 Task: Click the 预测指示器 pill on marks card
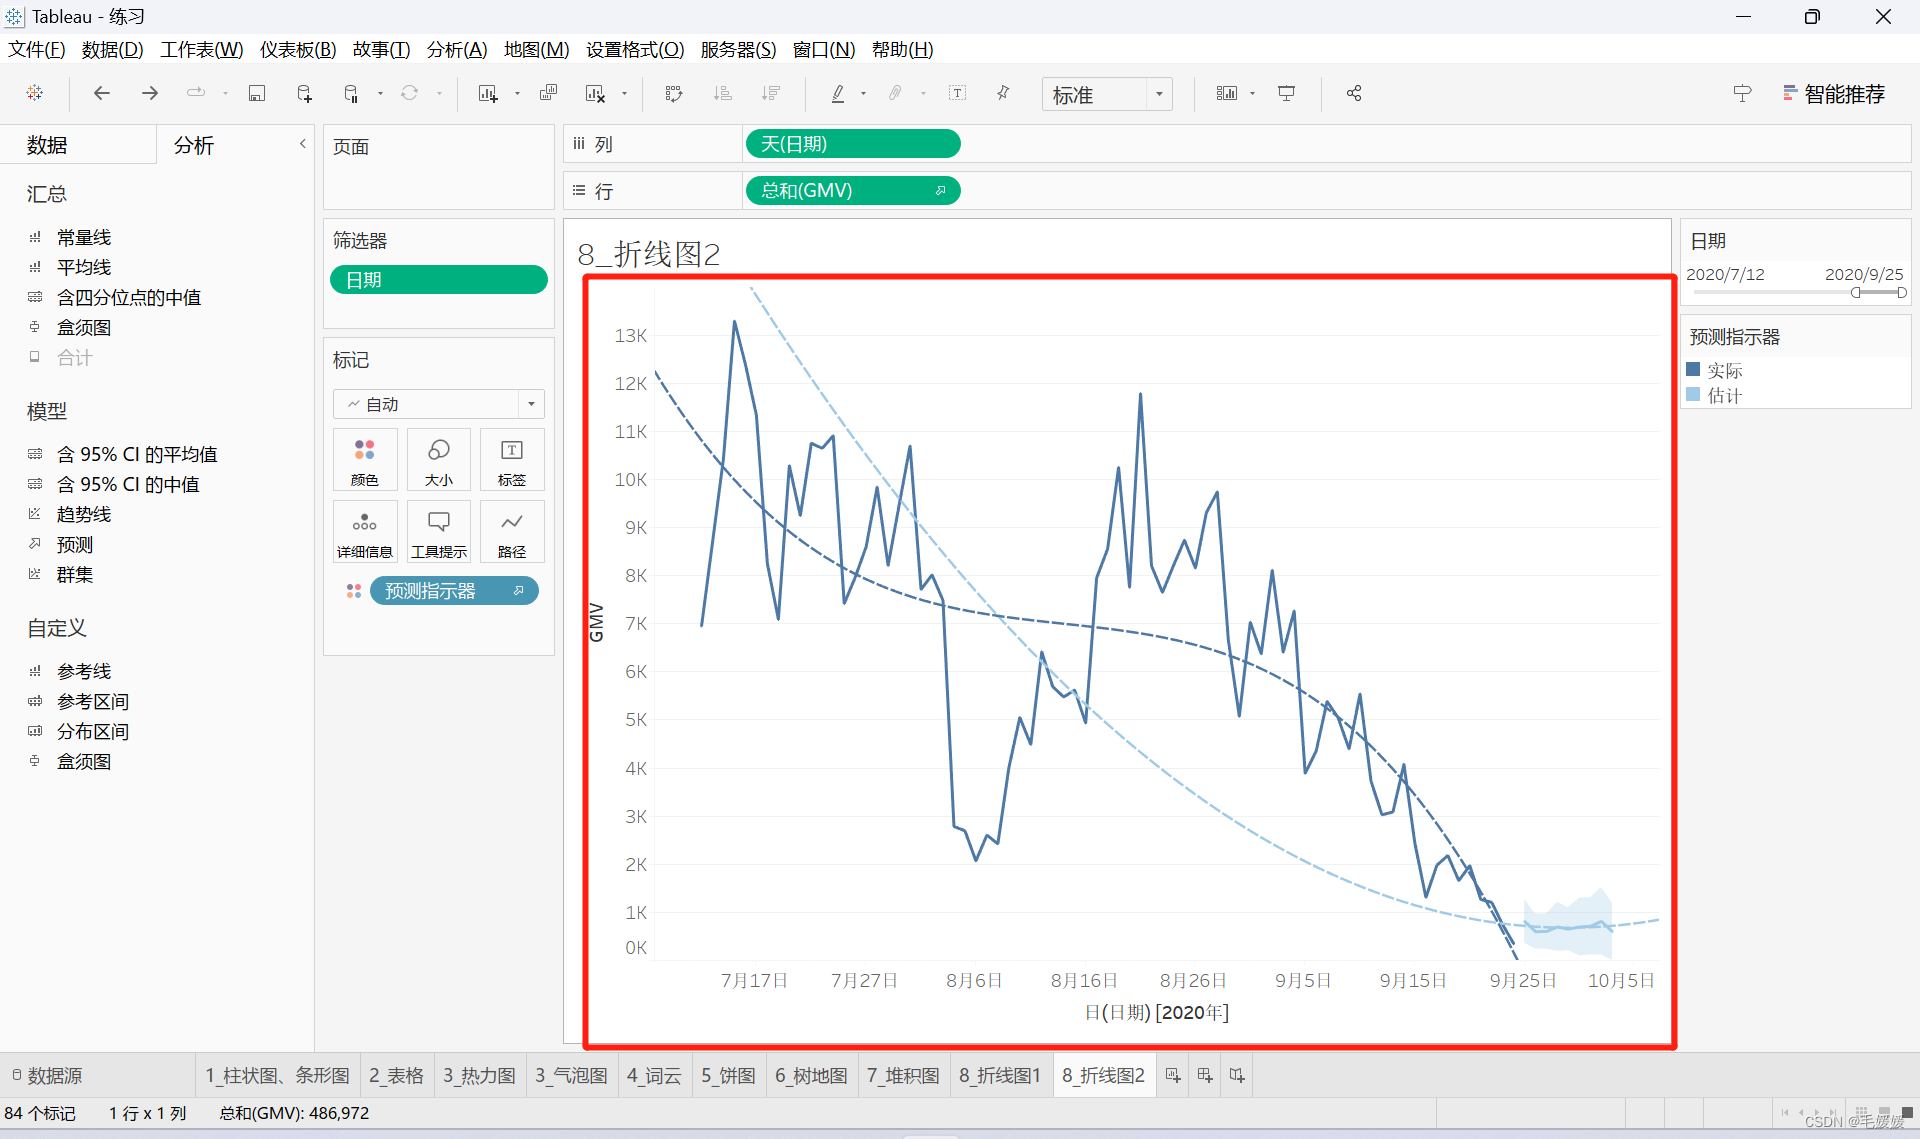tap(454, 591)
